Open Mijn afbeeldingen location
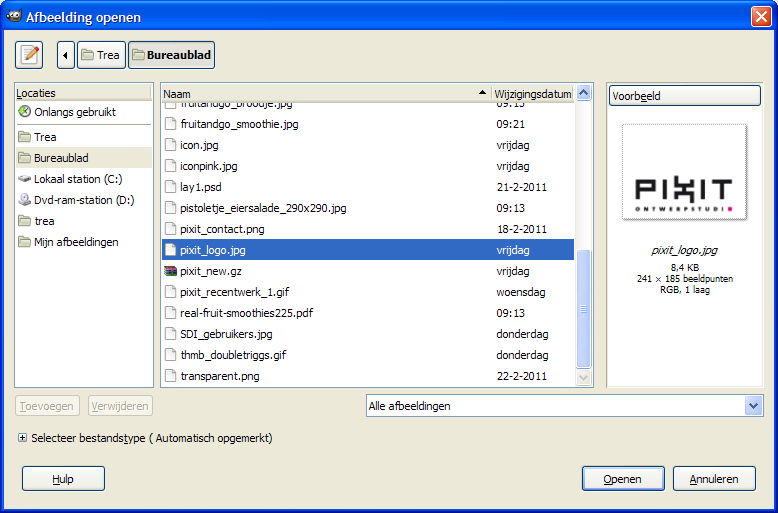Viewport: 778px width, 513px height. pos(84,242)
